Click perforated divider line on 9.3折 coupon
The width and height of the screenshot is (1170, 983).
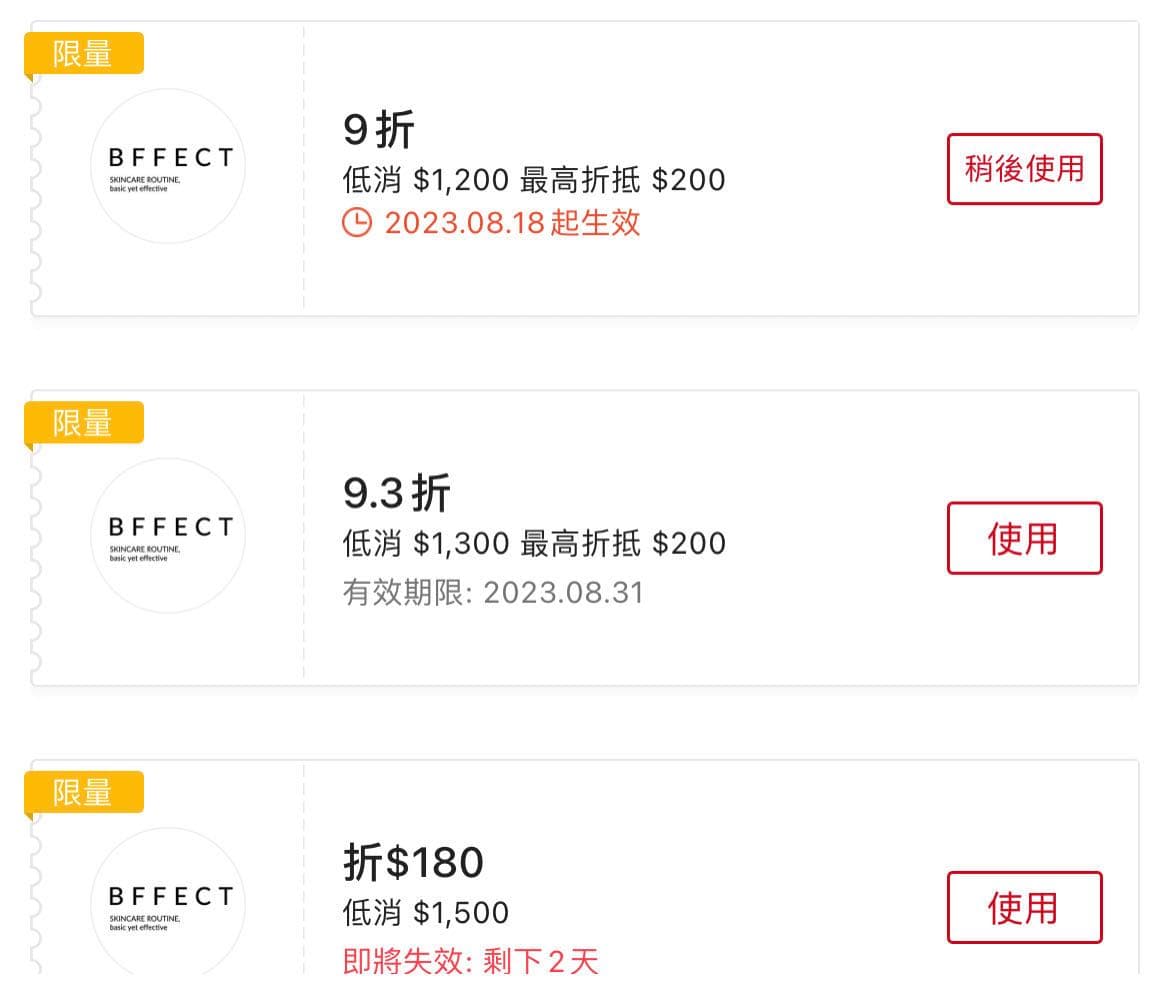coord(304,537)
